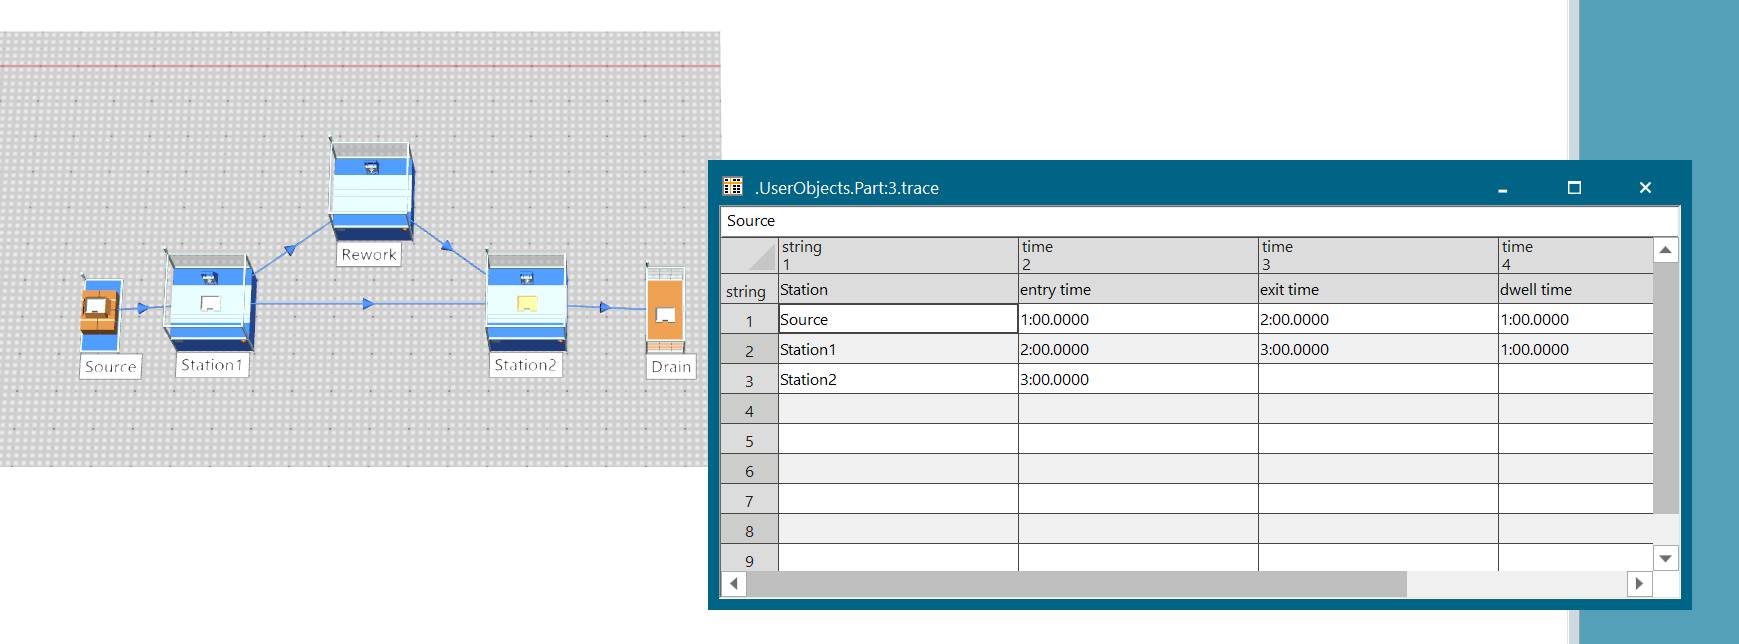The image size is (1739, 644).
Task: Click the Station1 machine icon
Action: pyautogui.click(x=211, y=302)
